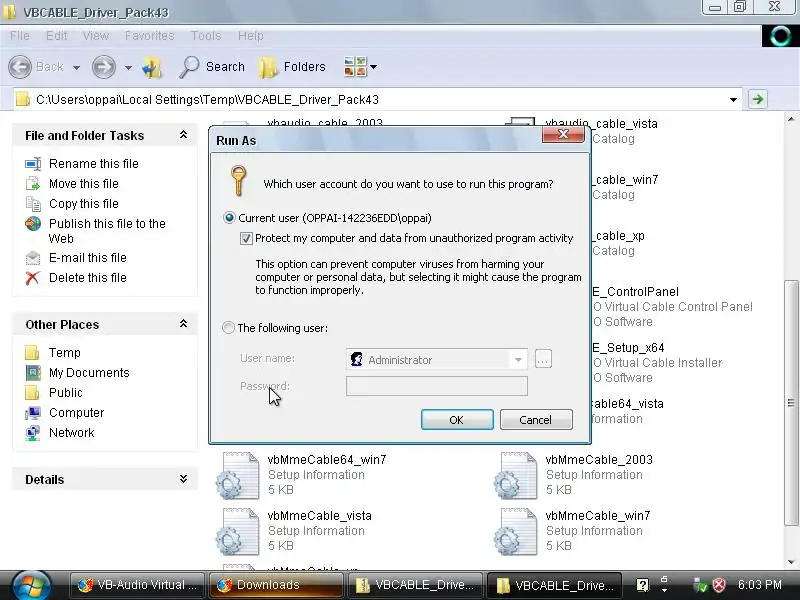The height and width of the screenshot is (600, 800).
Task: Click the green Go arrow button
Action: point(758,99)
